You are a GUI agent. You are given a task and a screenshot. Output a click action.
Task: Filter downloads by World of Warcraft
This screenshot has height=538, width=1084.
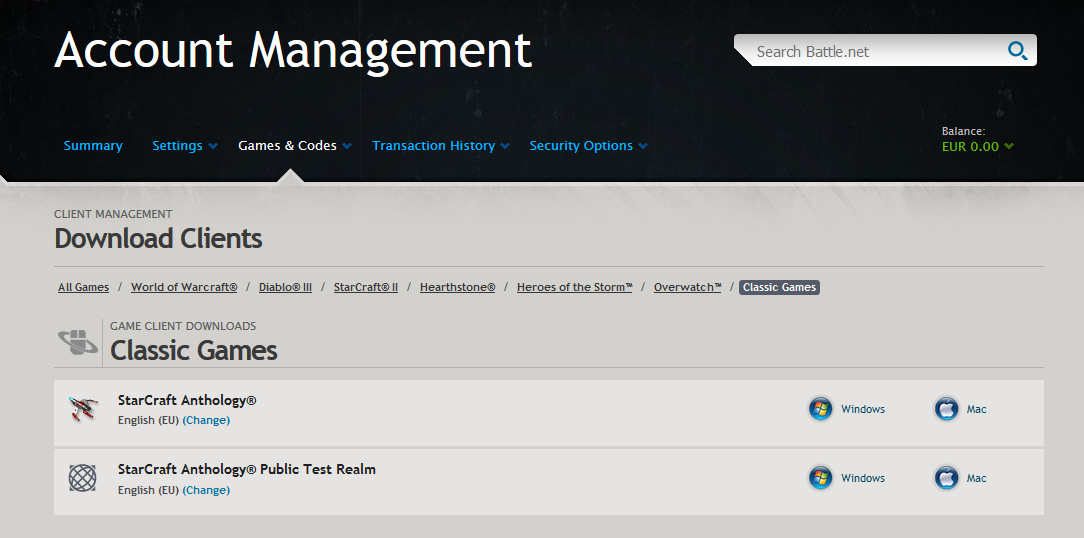(184, 287)
